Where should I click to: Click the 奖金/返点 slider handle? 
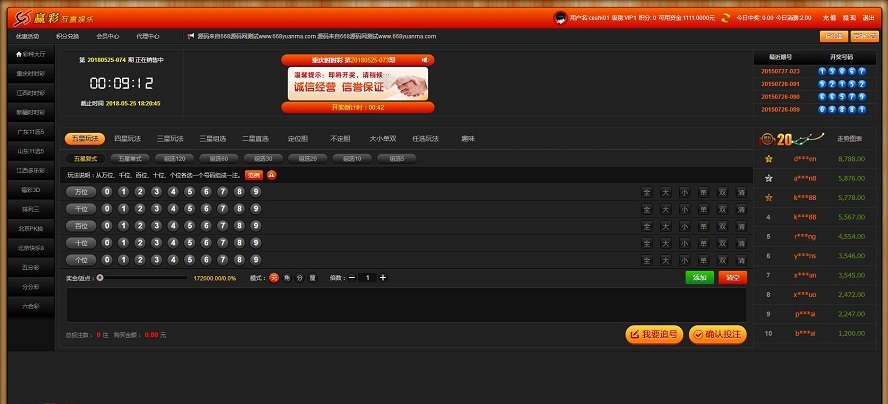pyautogui.click(x=100, y=277)
